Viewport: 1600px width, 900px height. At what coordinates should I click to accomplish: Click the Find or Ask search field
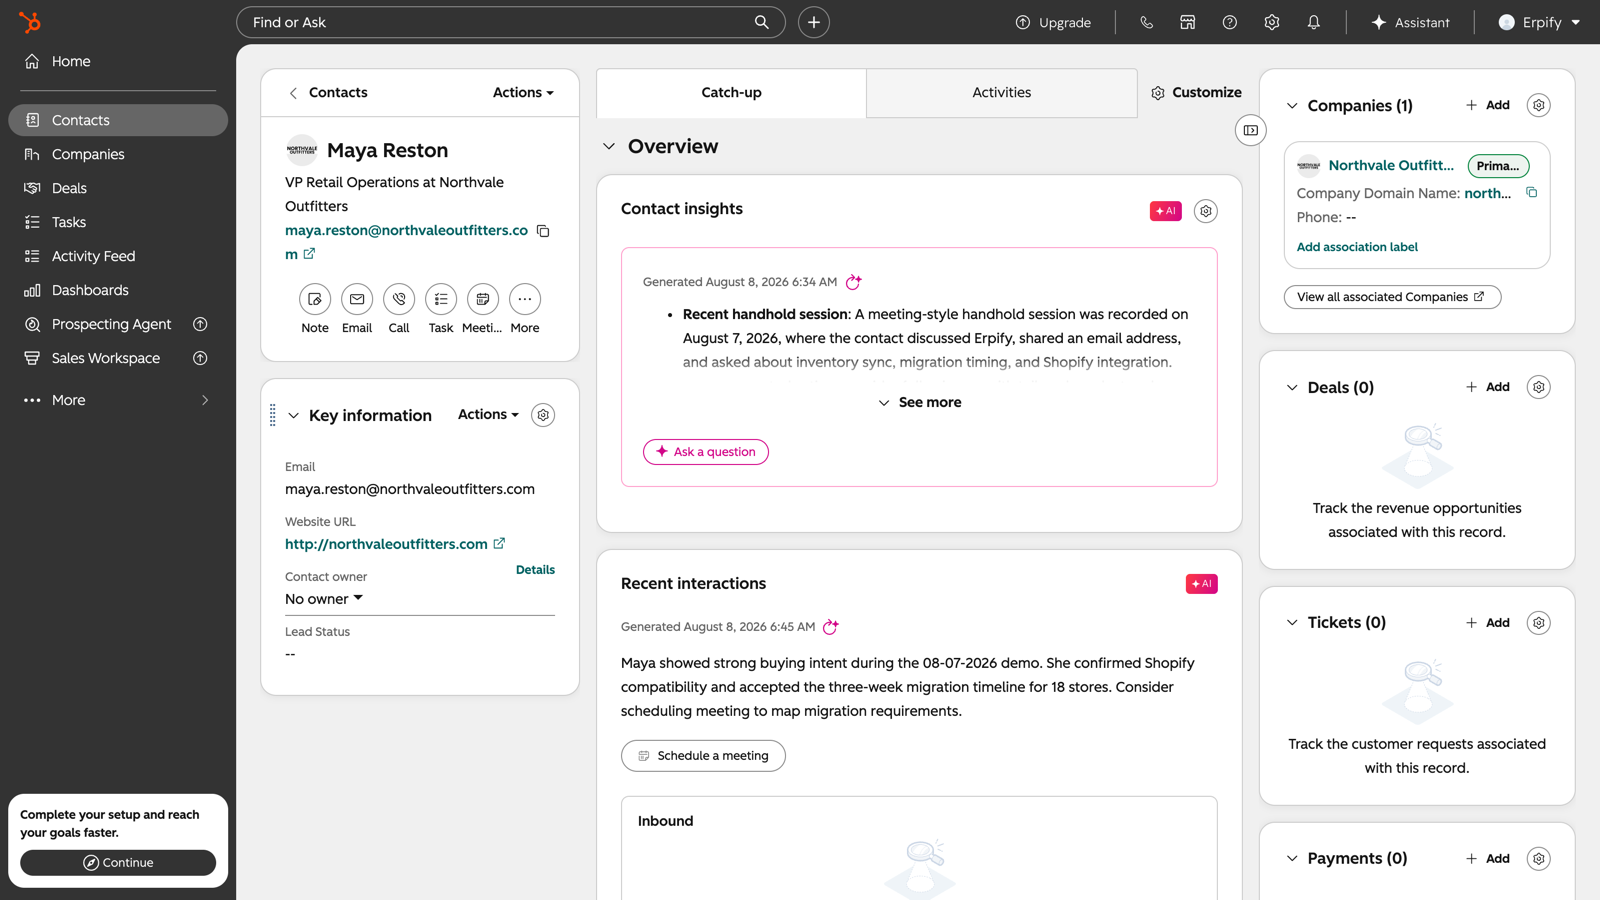tap(511, 22)
